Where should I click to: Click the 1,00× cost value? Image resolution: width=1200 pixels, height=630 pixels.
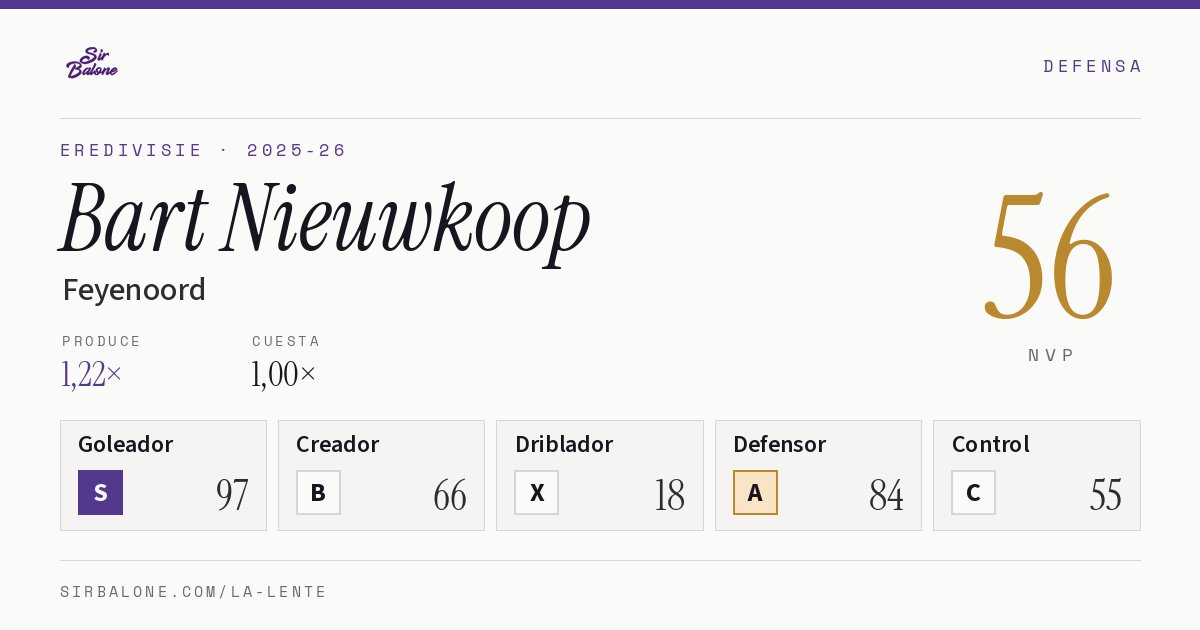(283, 374)
